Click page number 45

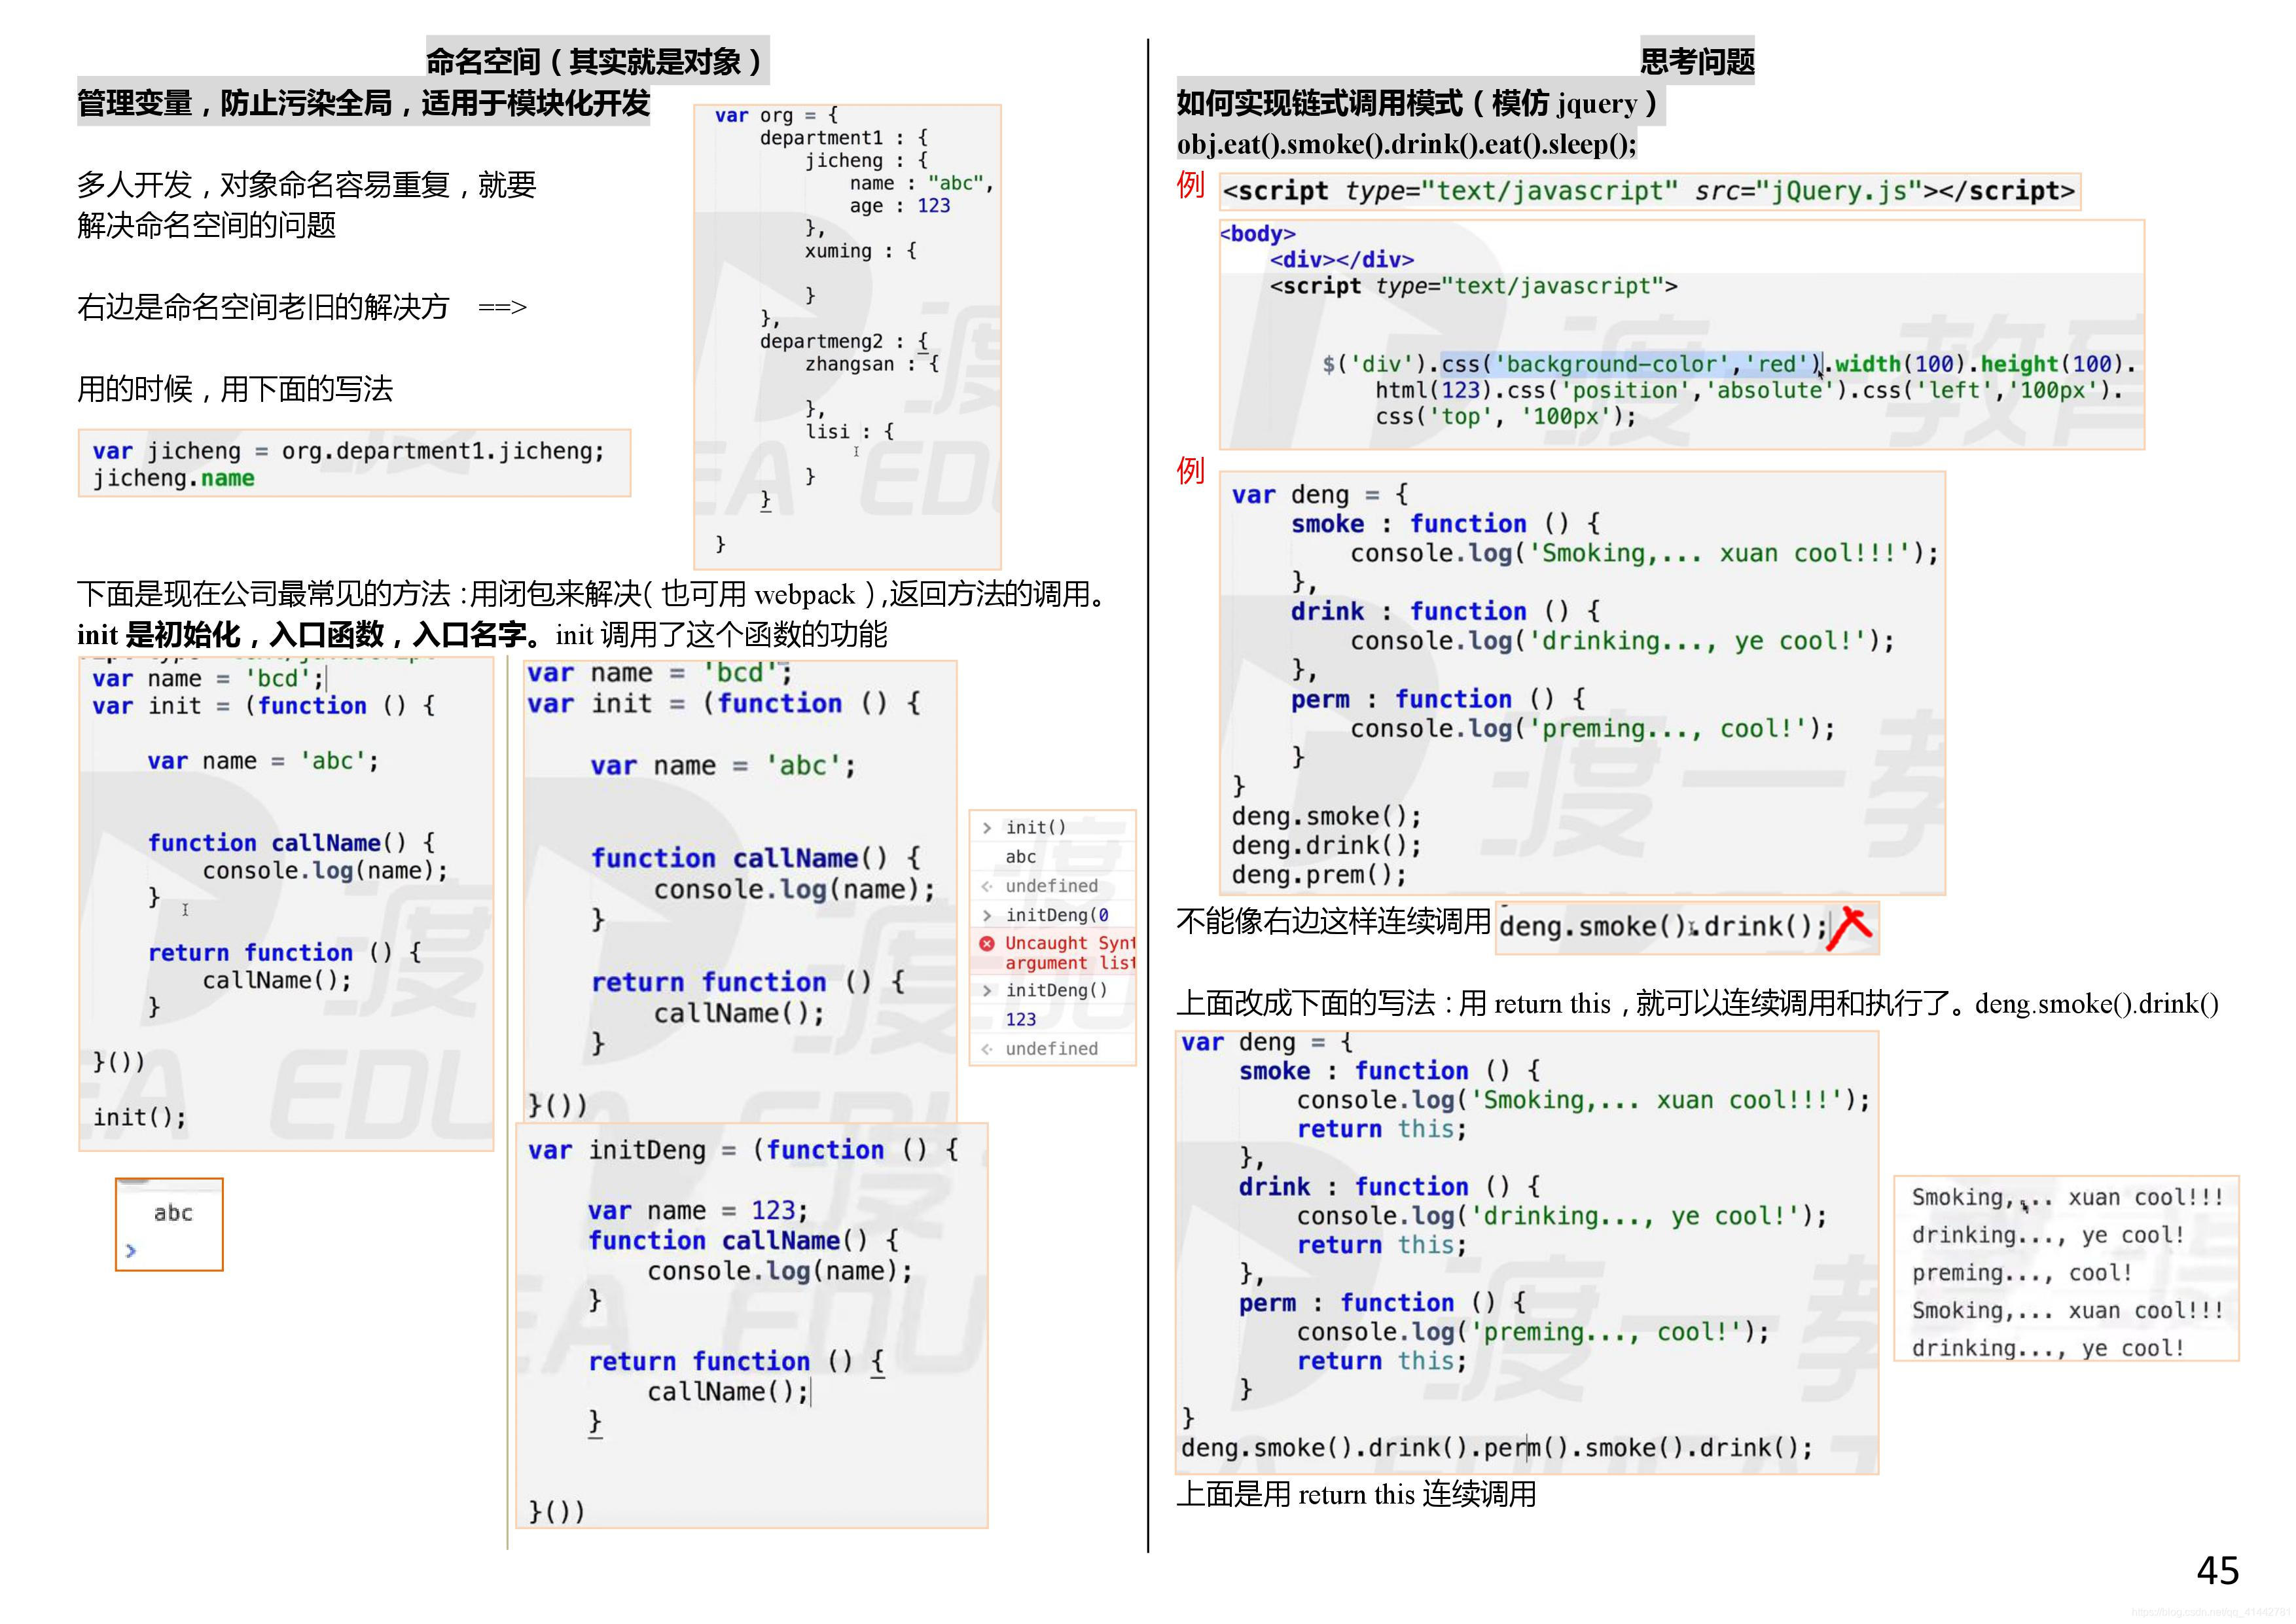(2217, 1571)
